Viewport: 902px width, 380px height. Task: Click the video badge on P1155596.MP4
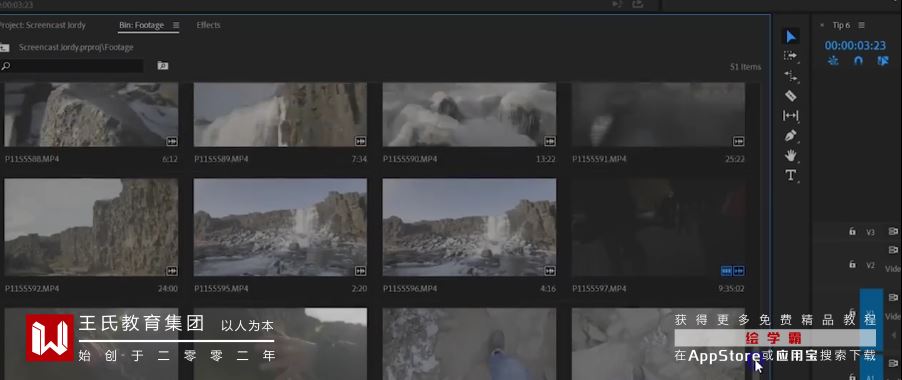550,270
